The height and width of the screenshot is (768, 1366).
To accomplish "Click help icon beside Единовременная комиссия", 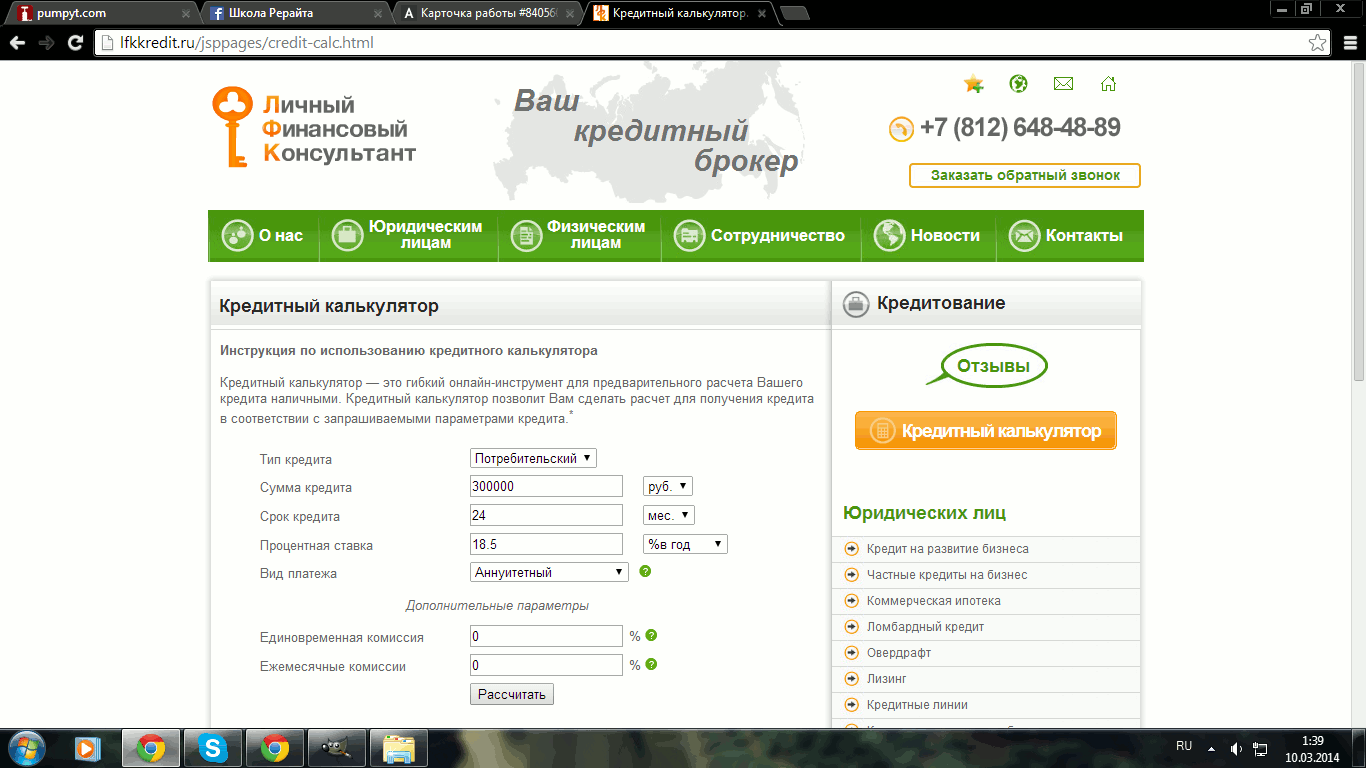I will pos(651,635).
